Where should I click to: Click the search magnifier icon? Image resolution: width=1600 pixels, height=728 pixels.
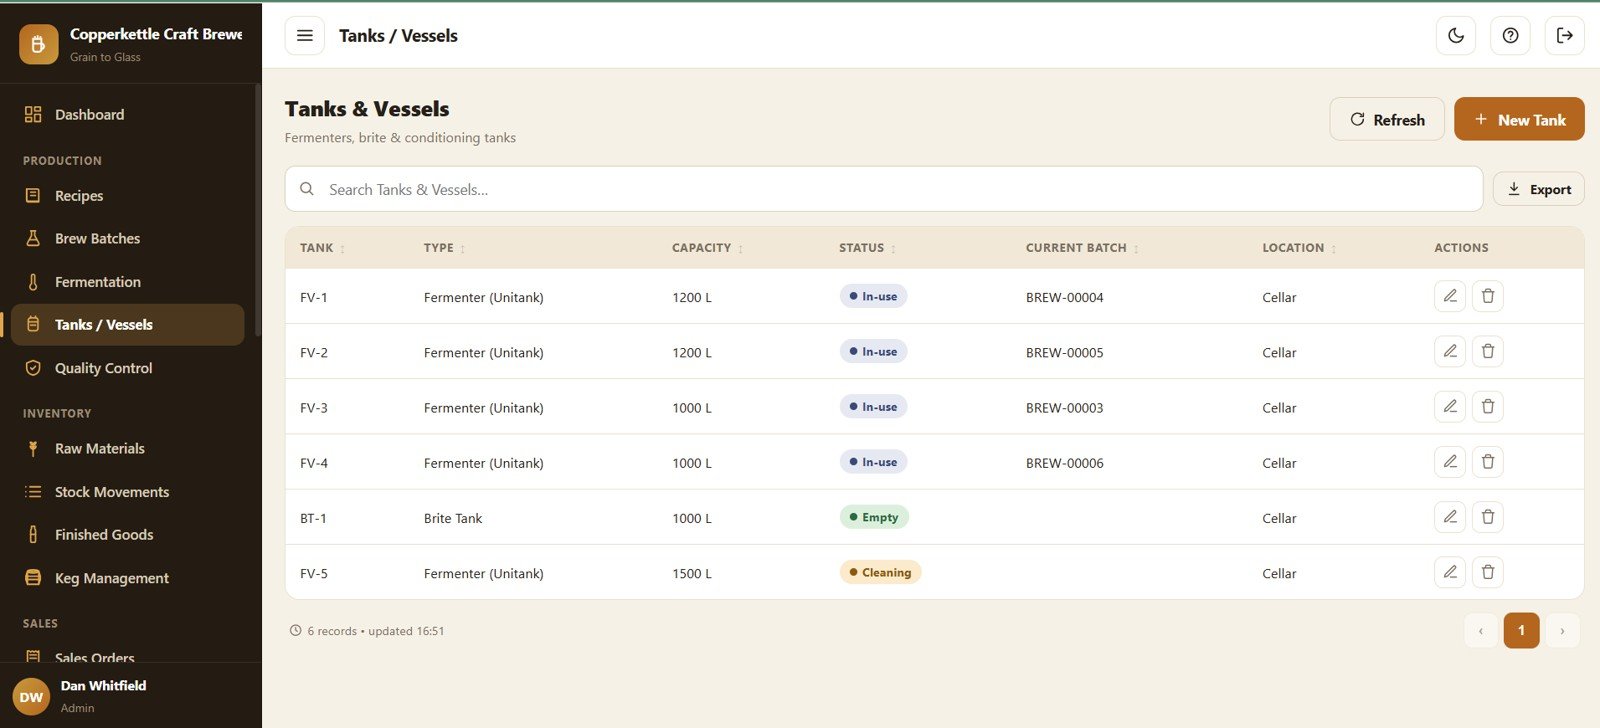[x=307, y=189]
